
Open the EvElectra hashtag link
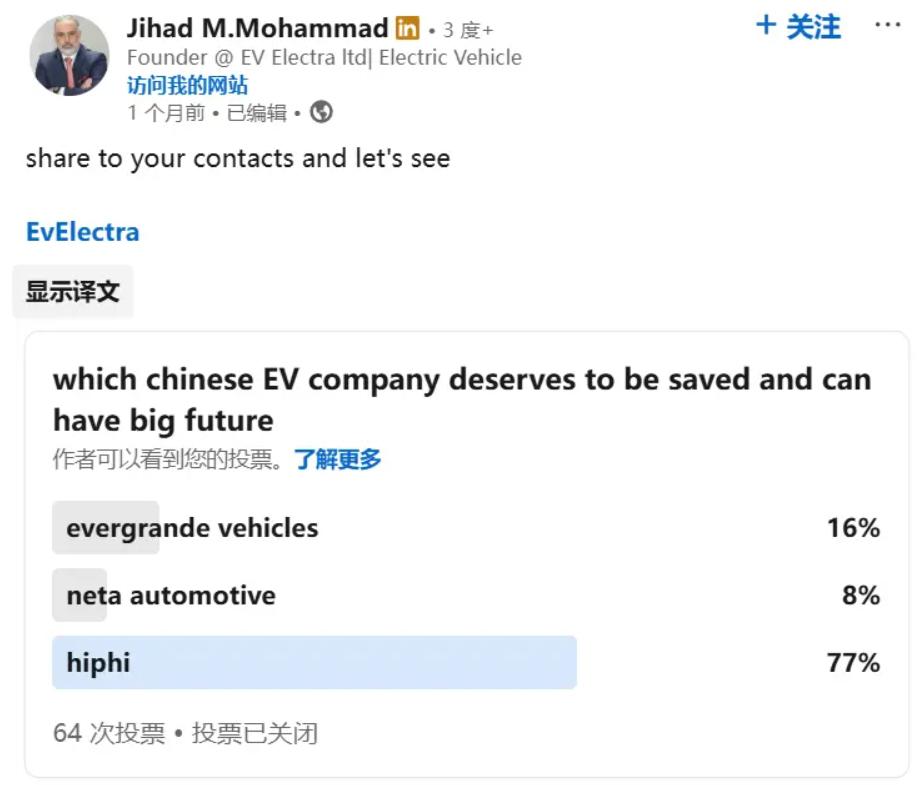pyautogui.click(x=83, y=232)
